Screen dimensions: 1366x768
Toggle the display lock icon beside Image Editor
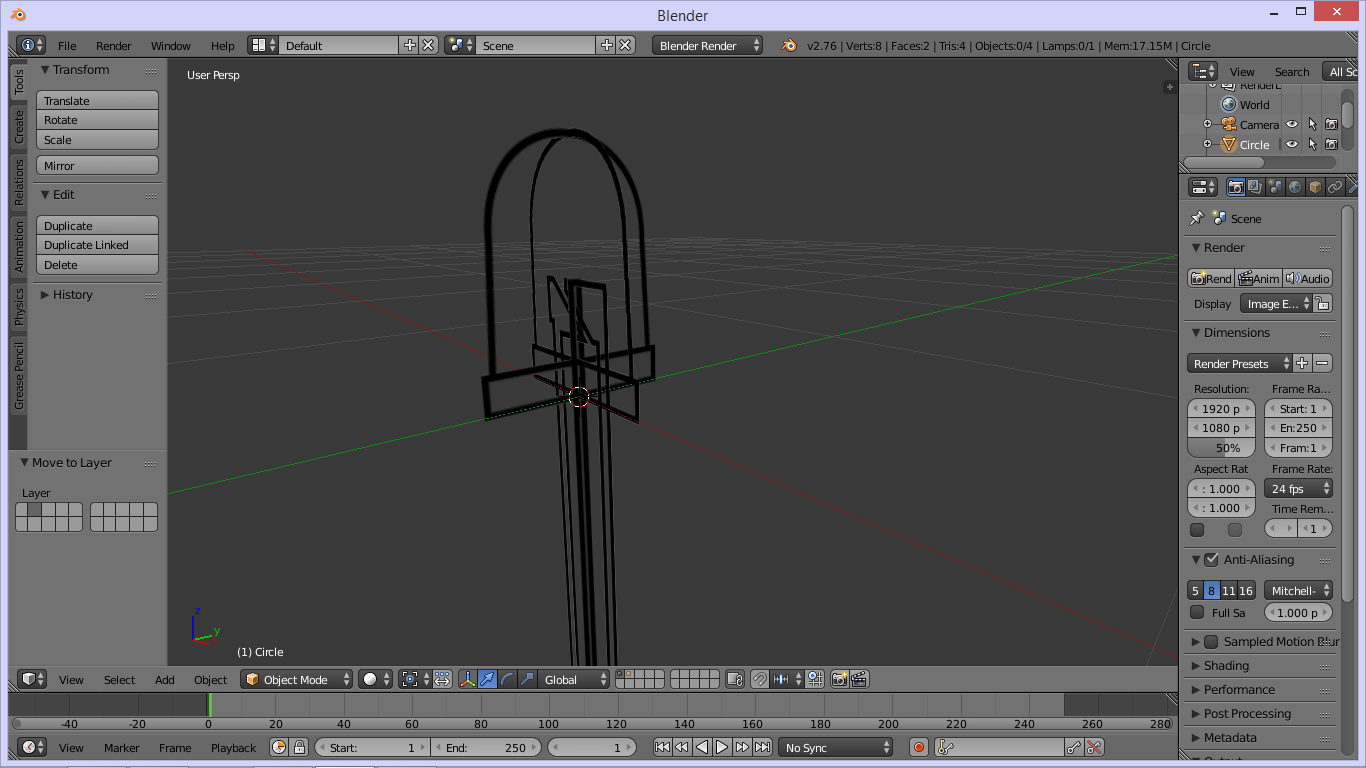1322,303
